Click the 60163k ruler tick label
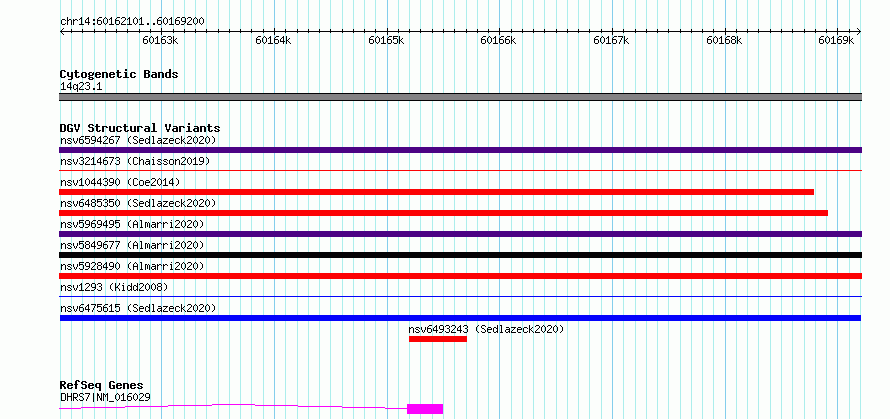890x419 pixels. [x=161, y=41]
